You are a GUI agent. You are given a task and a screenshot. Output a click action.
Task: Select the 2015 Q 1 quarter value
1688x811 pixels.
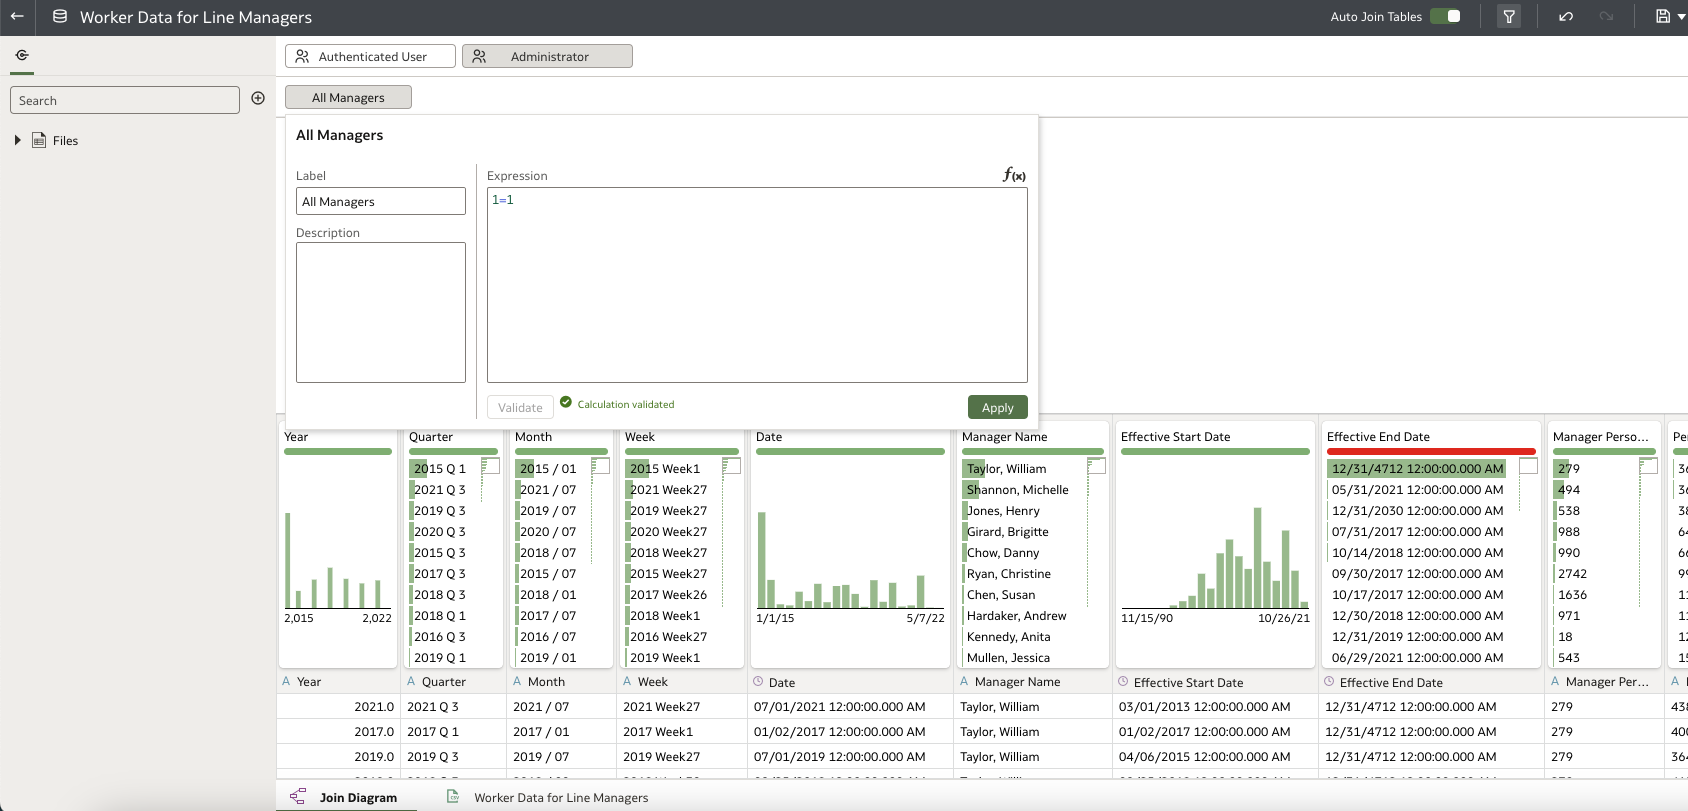(440, 468)
